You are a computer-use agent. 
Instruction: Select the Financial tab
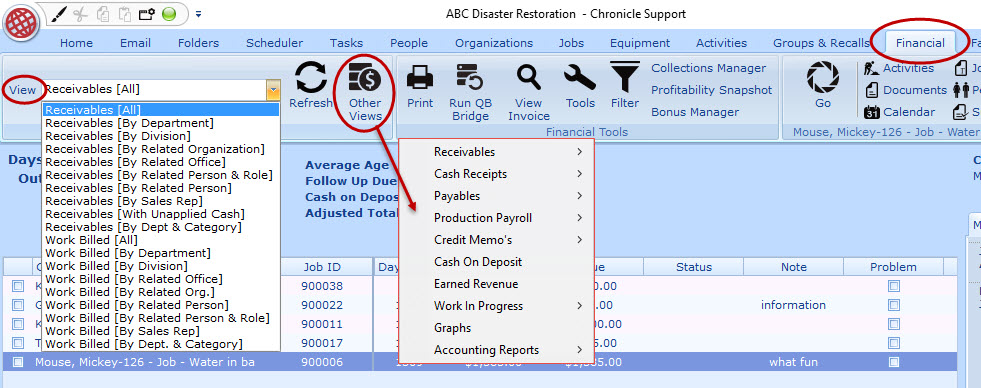(x=920, y=43)
